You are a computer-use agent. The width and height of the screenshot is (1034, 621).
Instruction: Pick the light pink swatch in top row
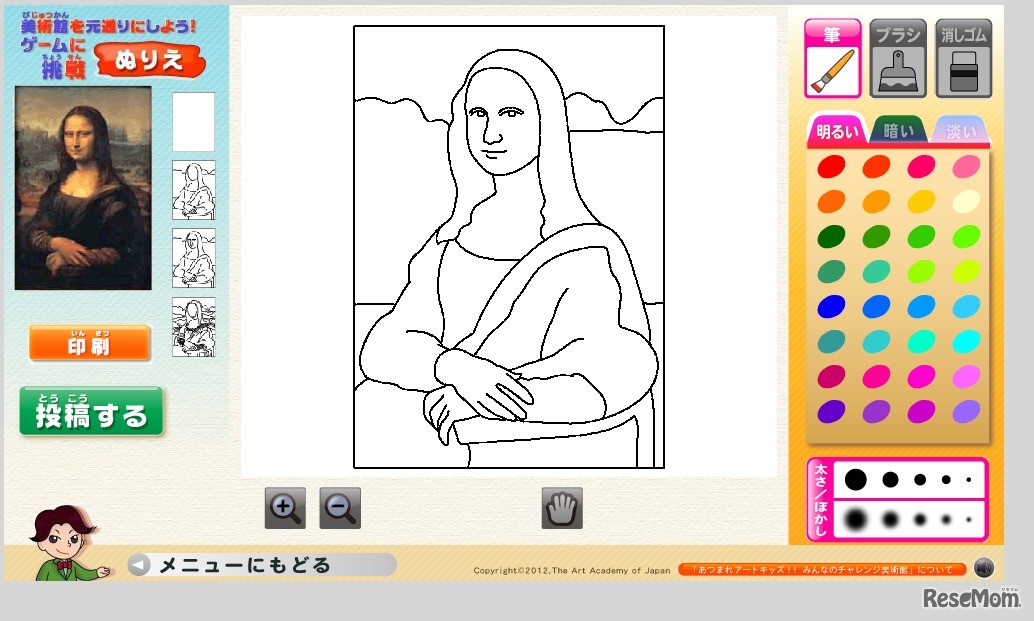(966, 166)
